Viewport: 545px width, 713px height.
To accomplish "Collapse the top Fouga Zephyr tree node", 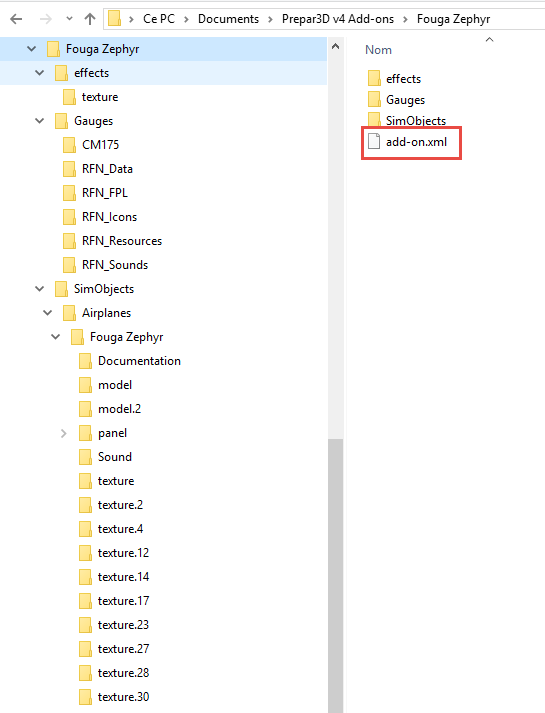I will pyautogui.click(x=31, y=49).
